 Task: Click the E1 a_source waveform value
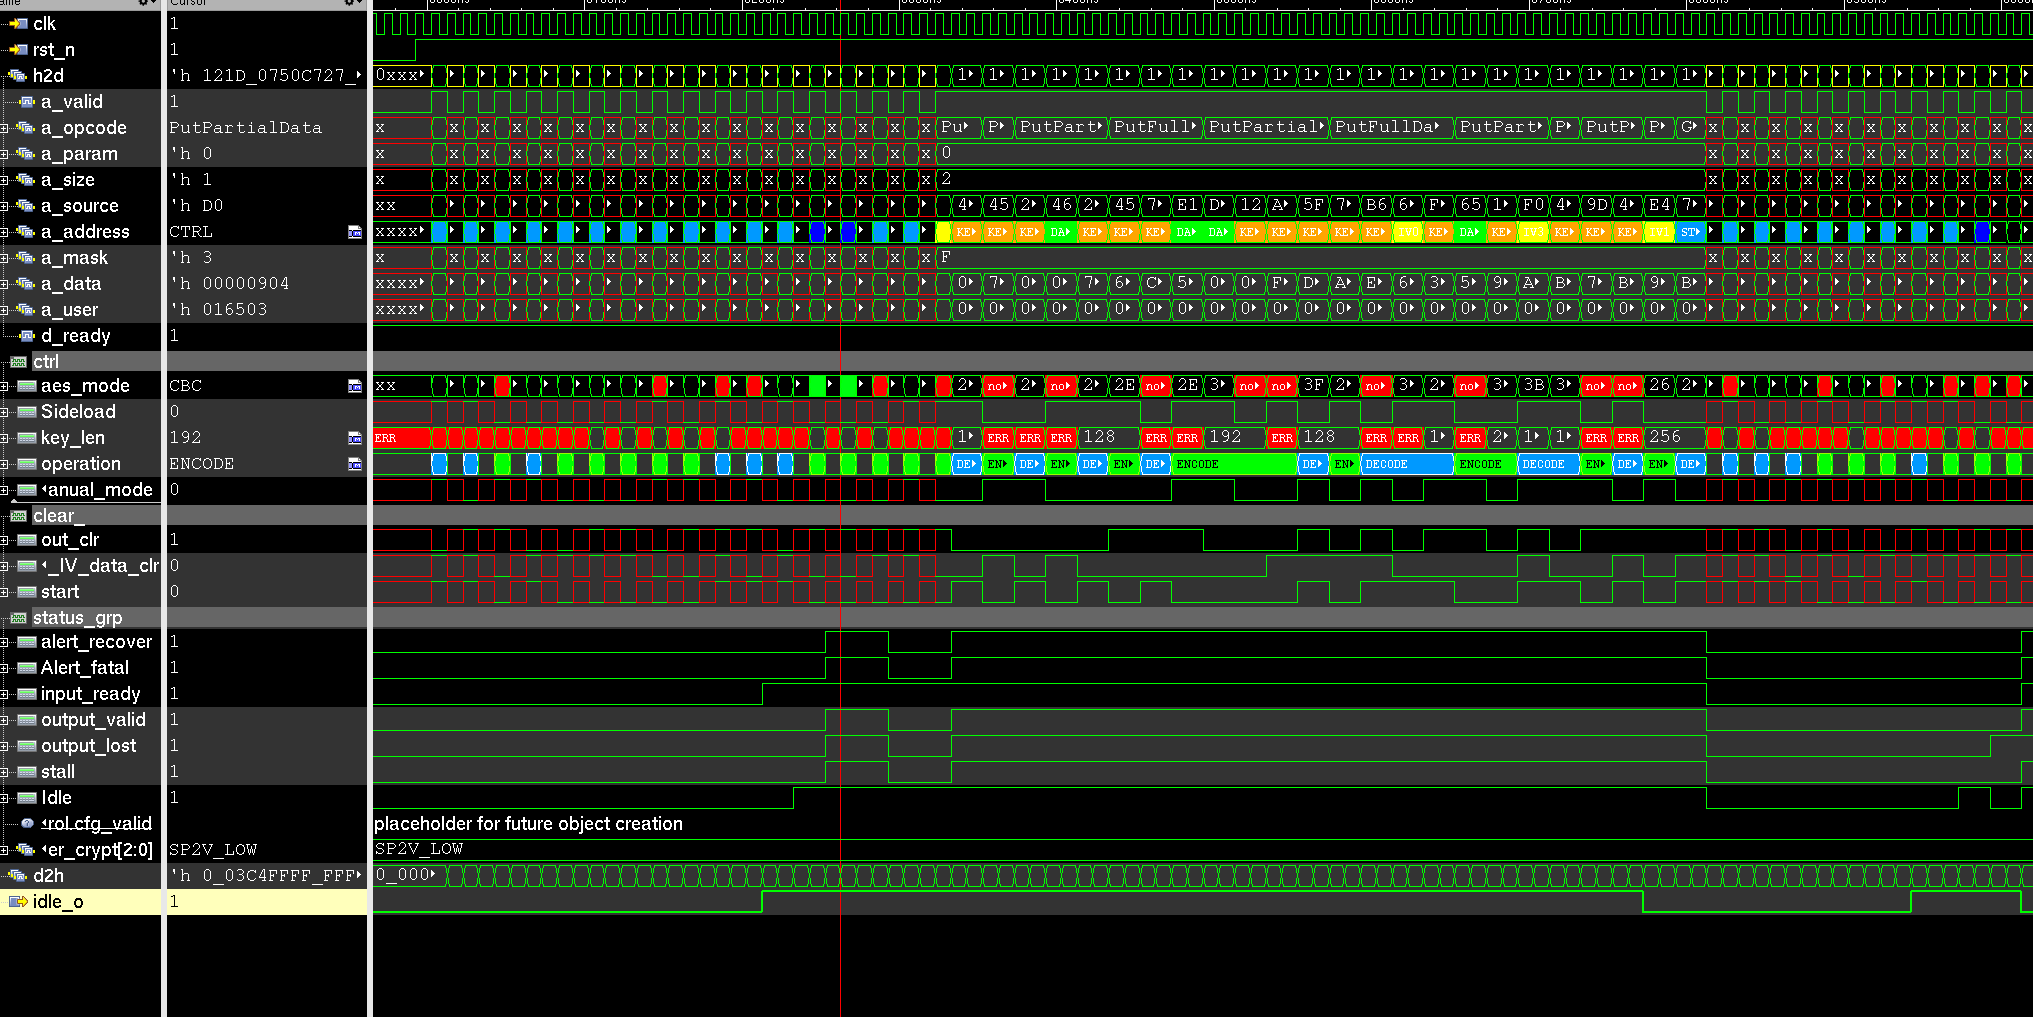[1186, 205]
